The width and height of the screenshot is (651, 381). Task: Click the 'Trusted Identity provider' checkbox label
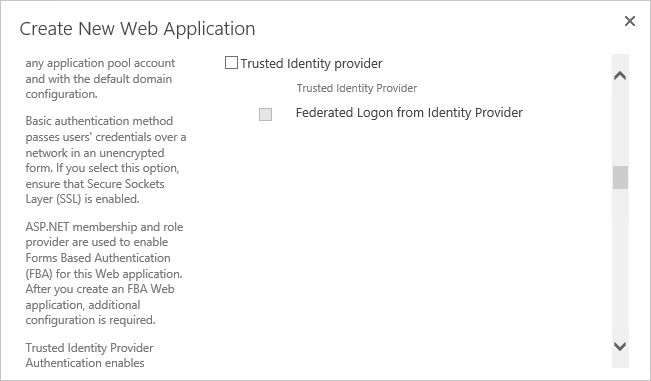click(311, 64)
